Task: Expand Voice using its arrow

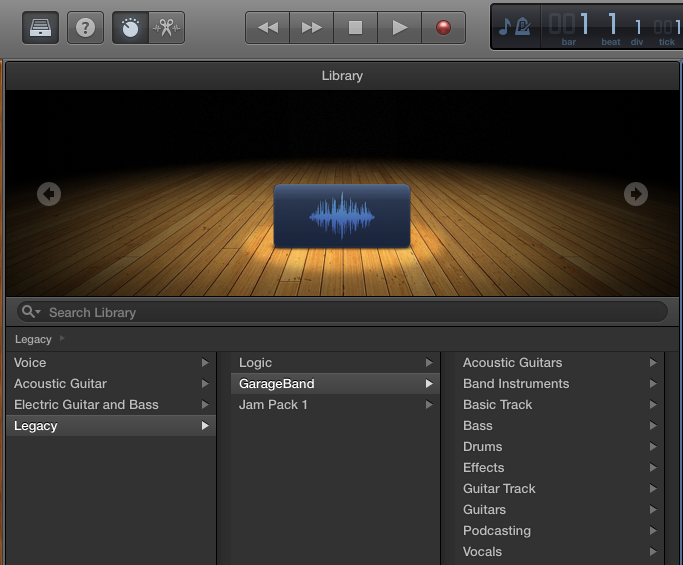Action: click(205, 362)
